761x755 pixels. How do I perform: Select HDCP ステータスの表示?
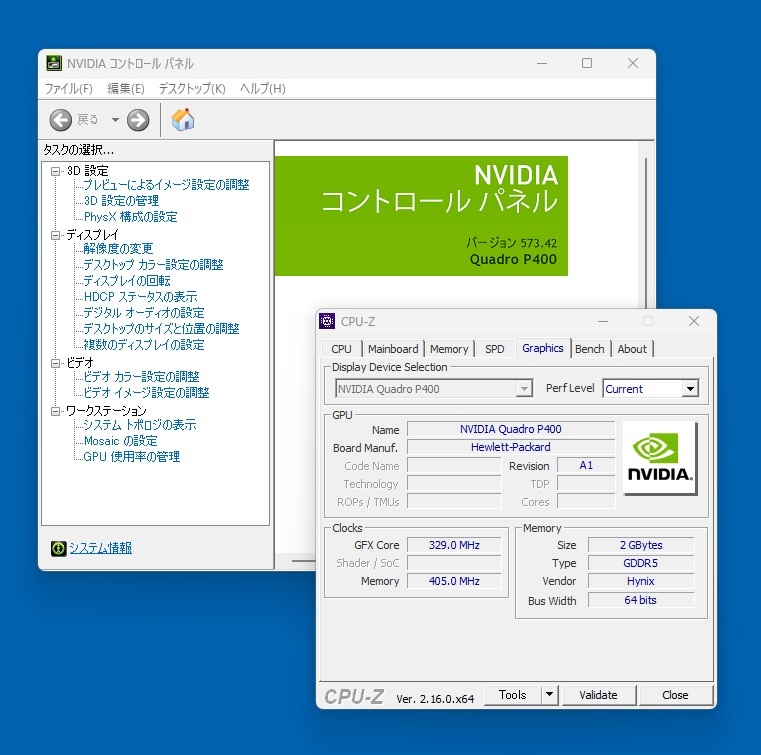coord(140,296)
